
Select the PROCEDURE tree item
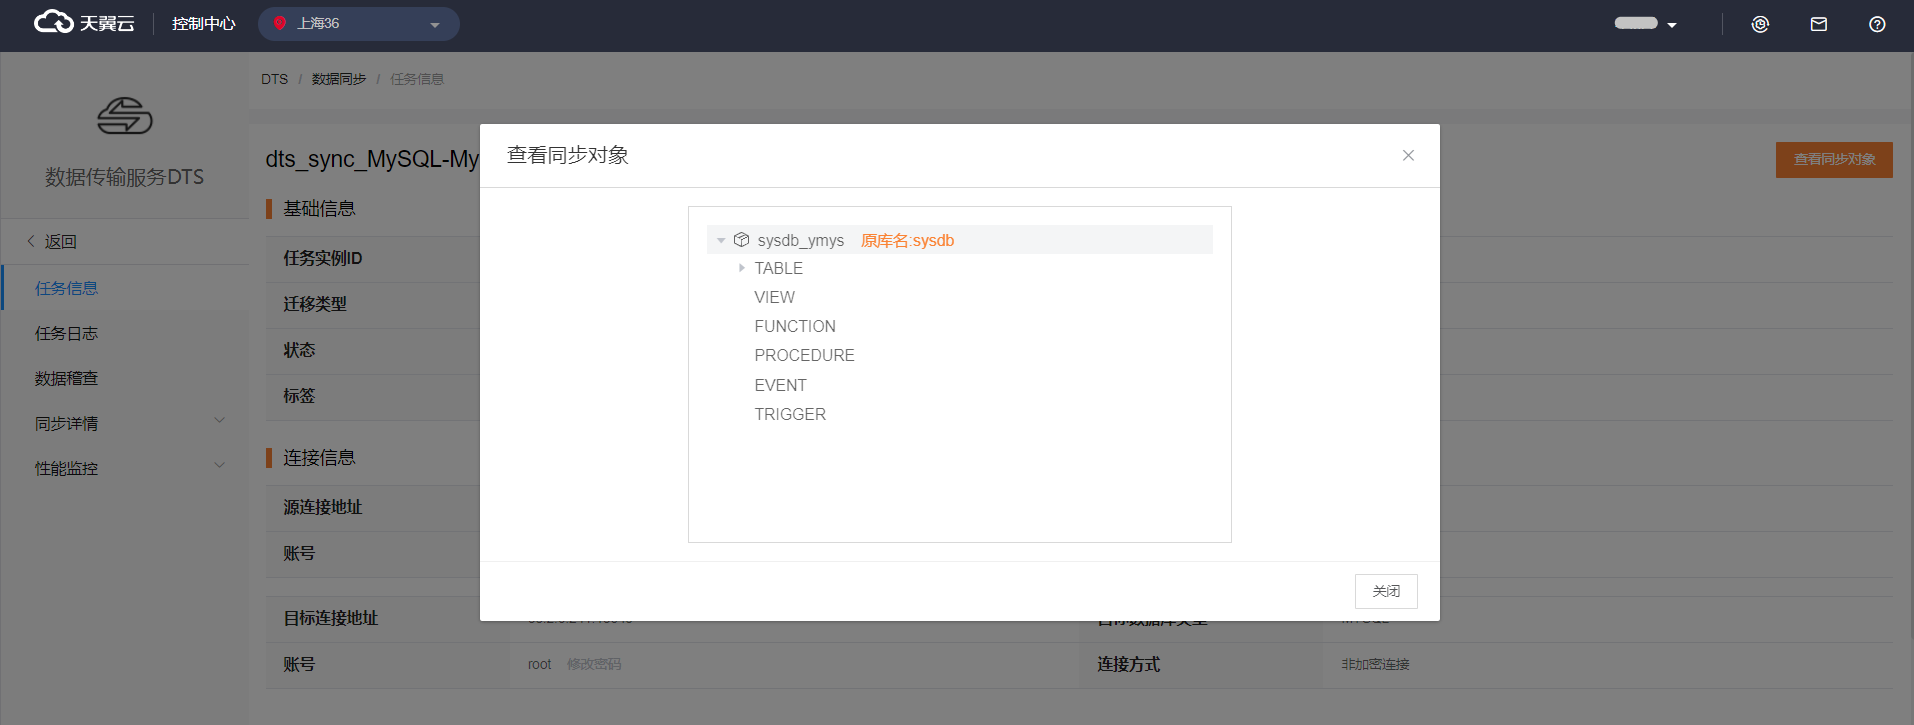point(804,355)
